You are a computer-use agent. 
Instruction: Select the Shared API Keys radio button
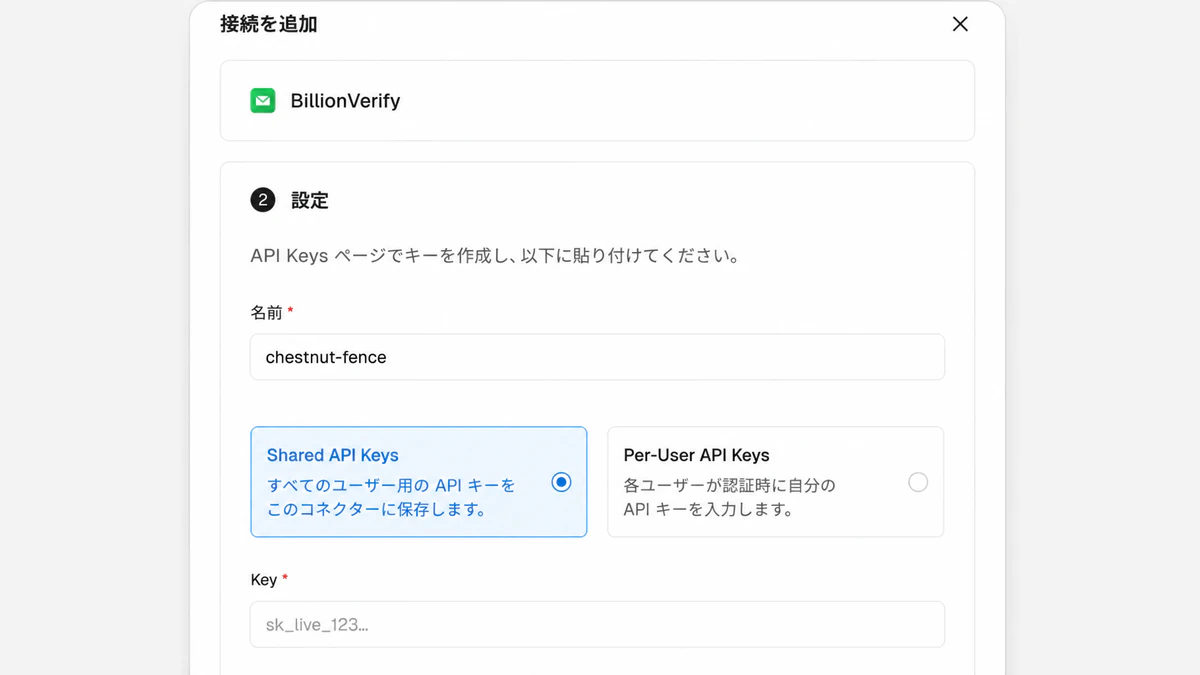pos(562,482)
